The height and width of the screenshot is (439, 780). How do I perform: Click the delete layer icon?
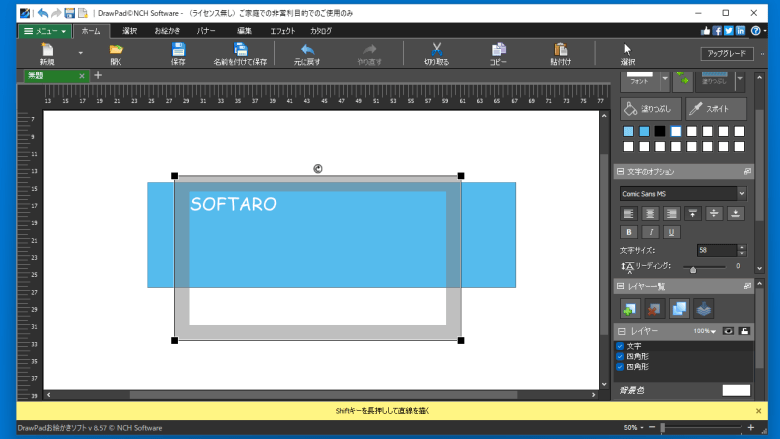[x=654, y=309]
